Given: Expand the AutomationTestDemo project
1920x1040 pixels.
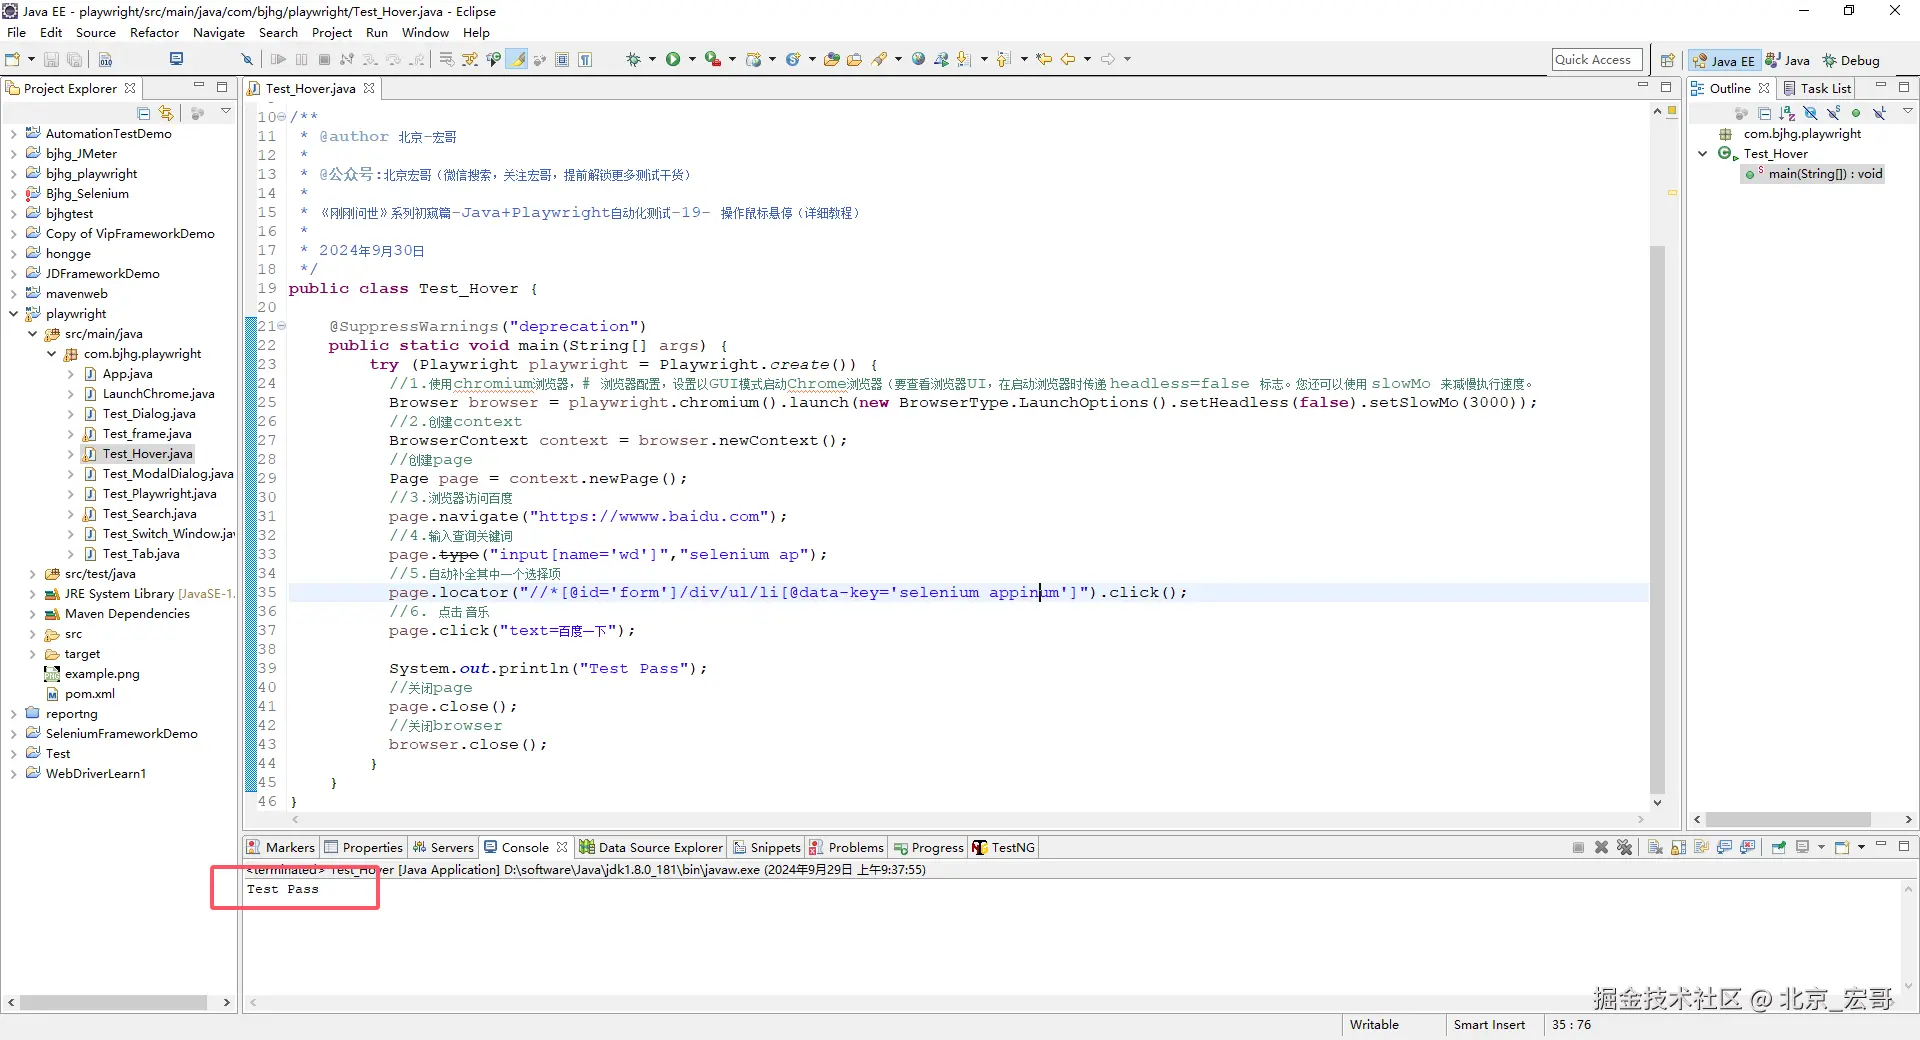Looking at the screenshot, I should [x=13, y=134].
